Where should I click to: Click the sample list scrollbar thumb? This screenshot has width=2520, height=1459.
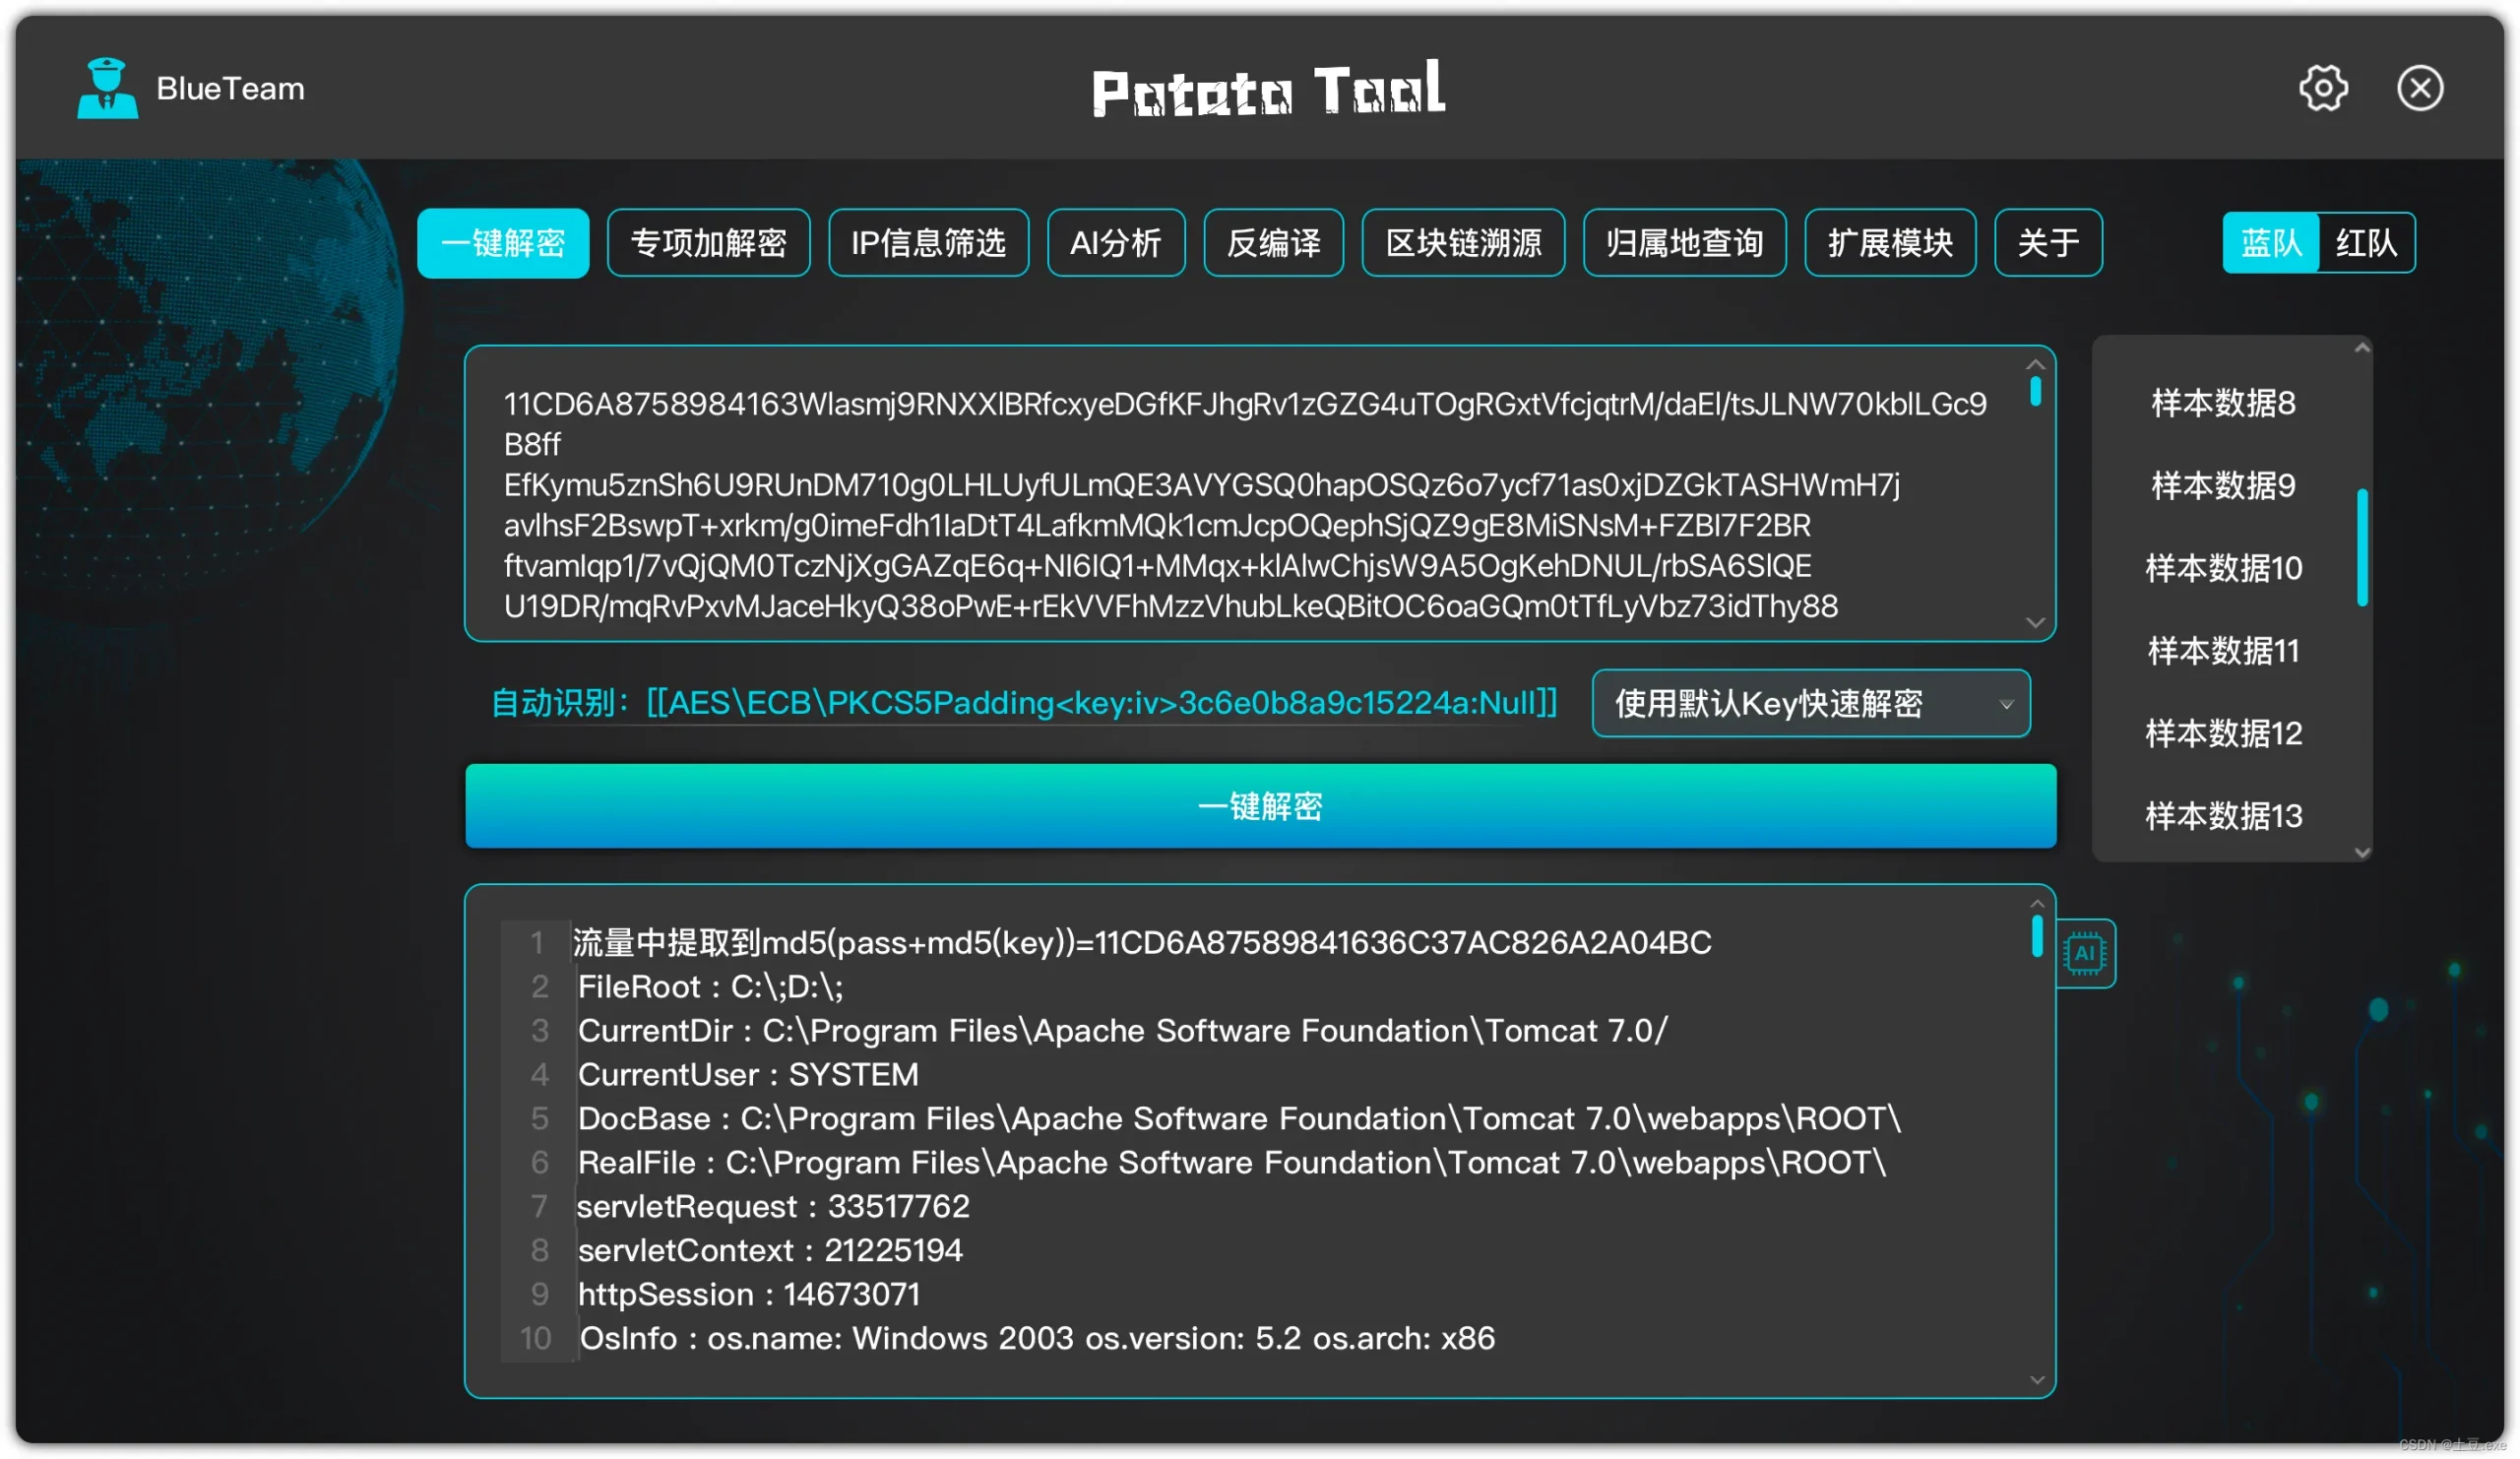pos(2362,547)
